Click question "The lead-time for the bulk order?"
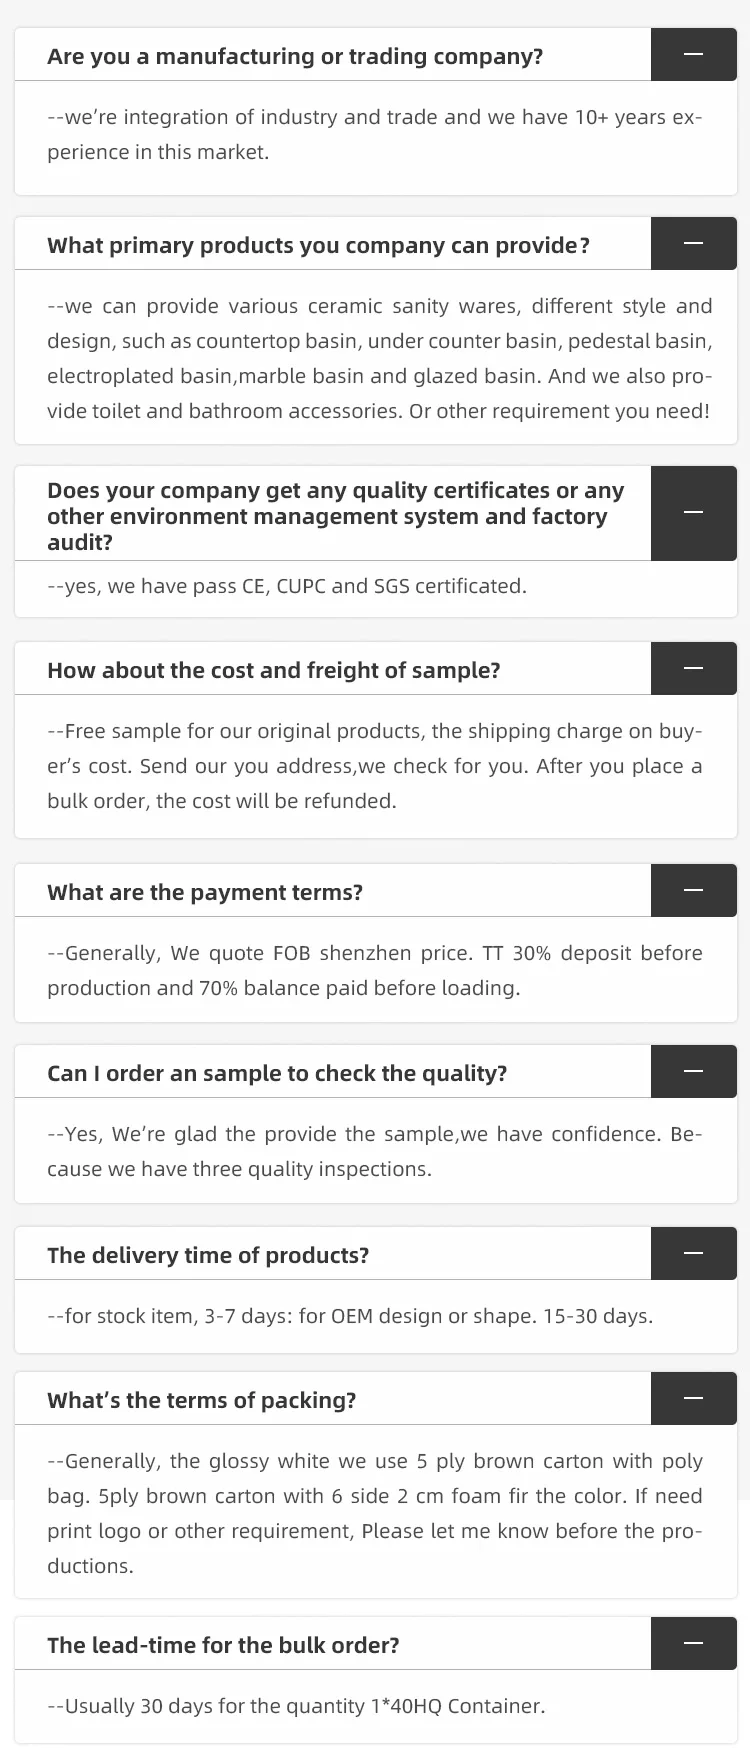750x1760 pixels. 223,1645
